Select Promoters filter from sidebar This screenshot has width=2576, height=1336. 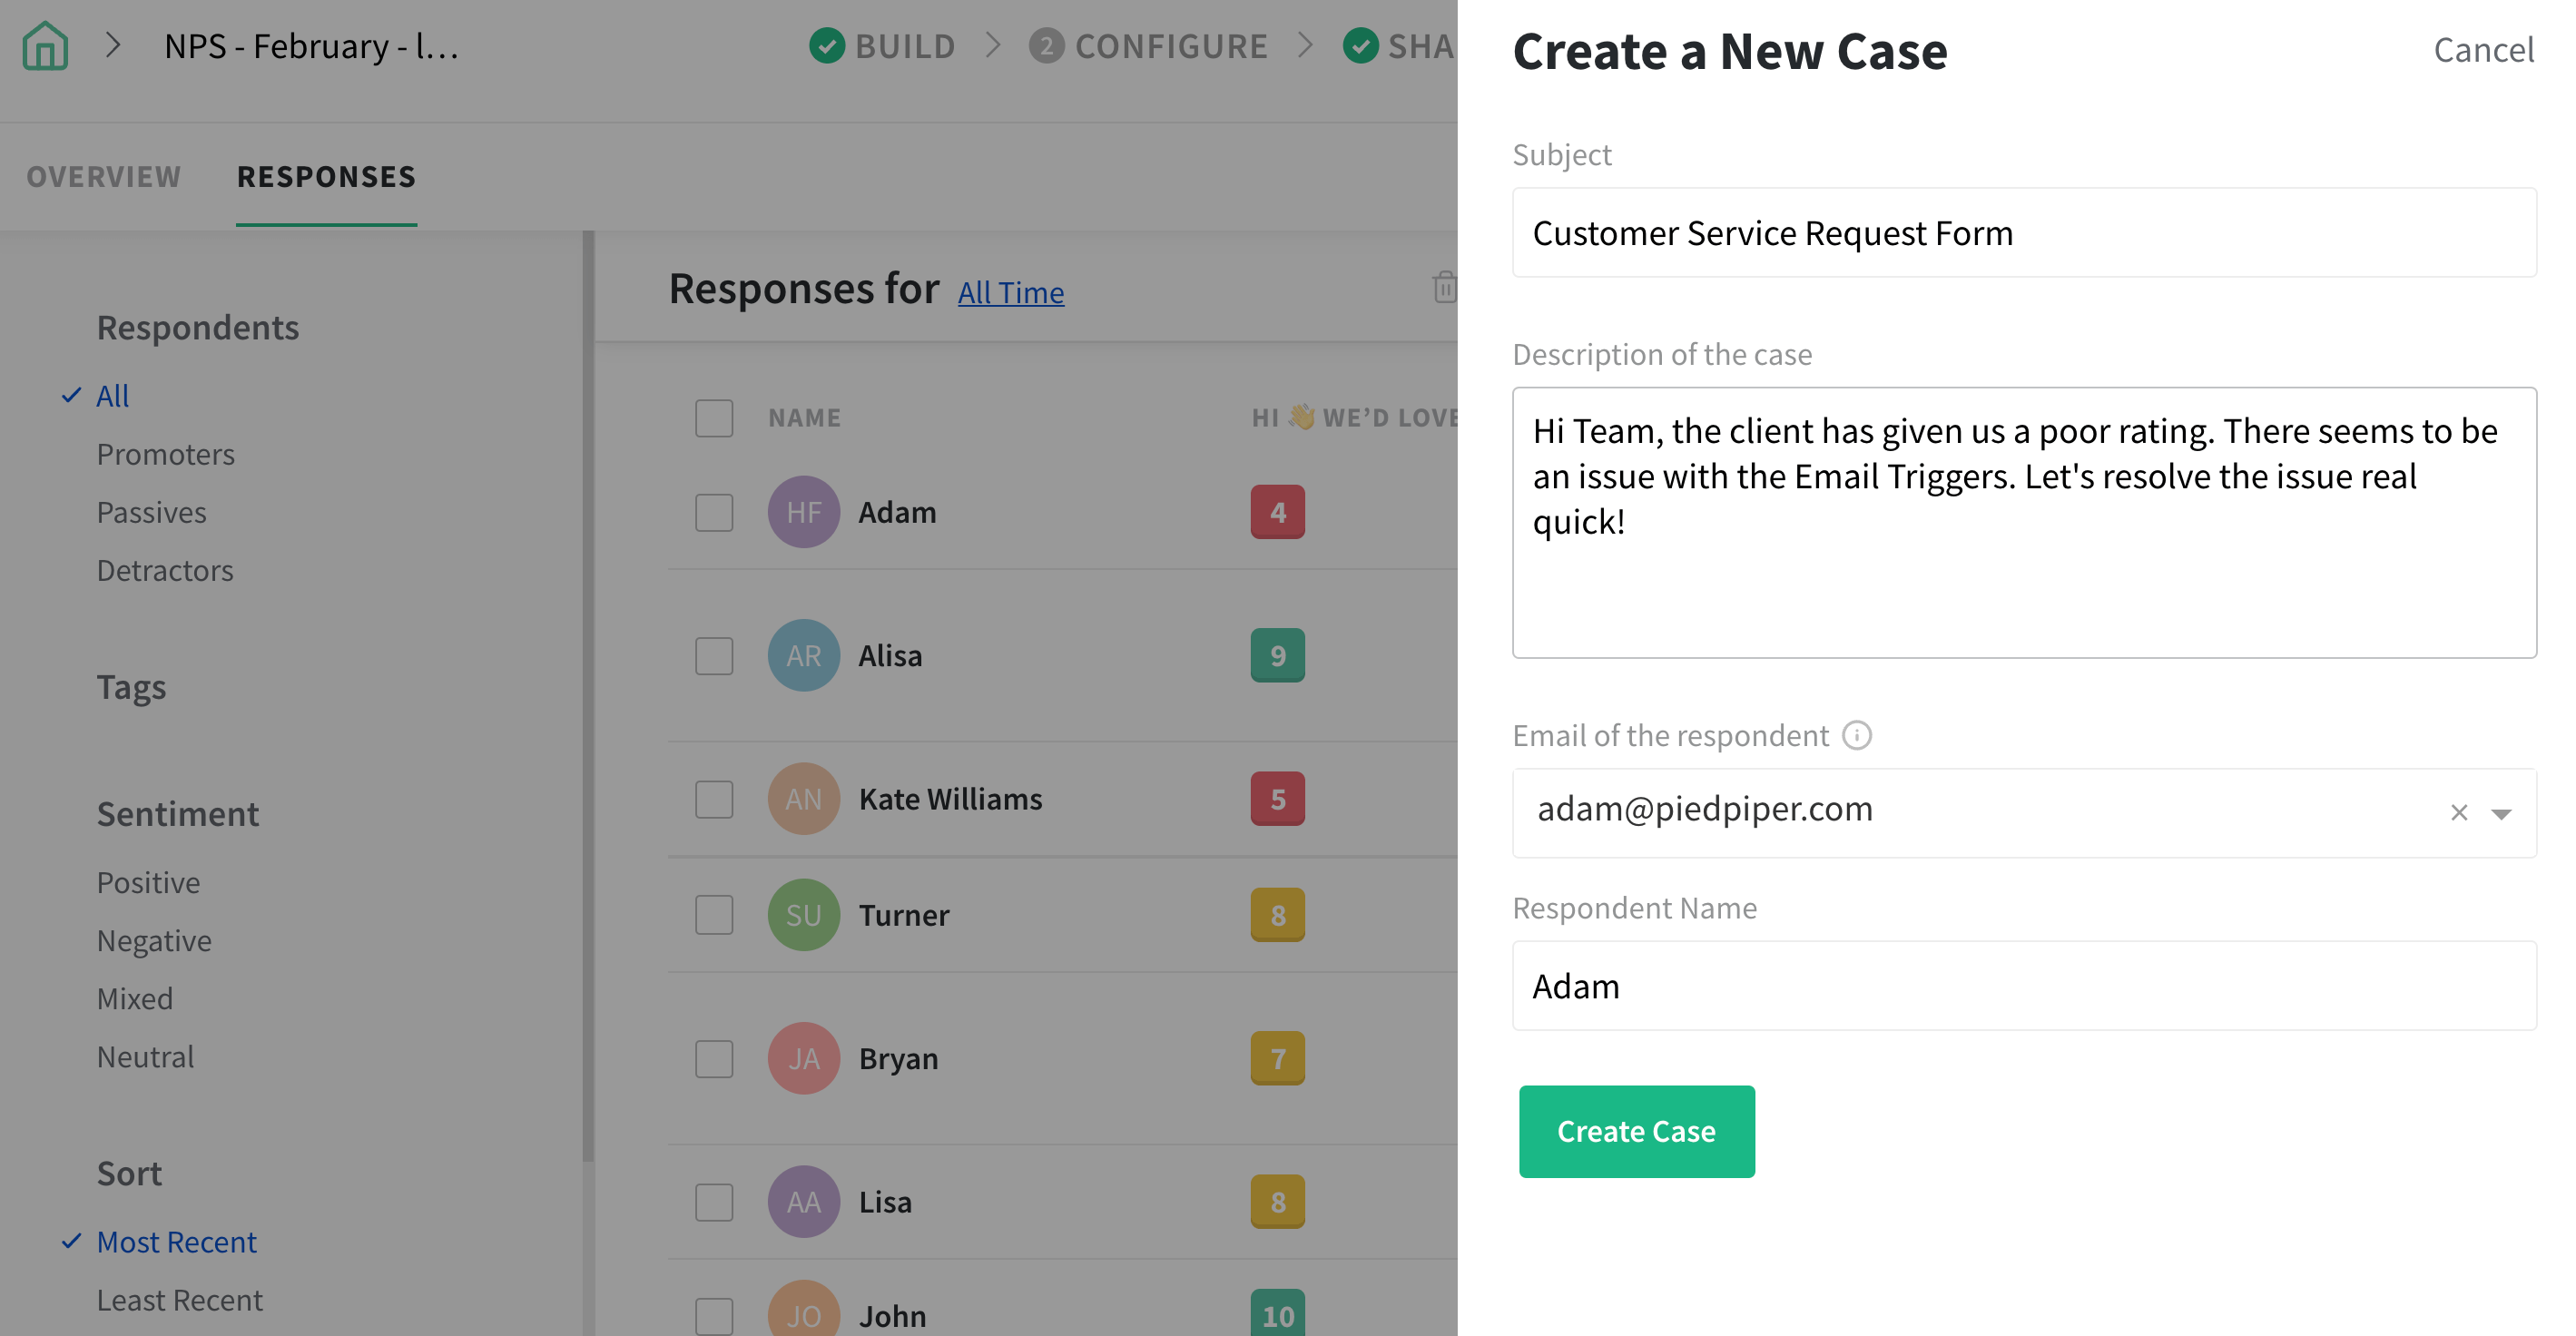coord(167,453)
